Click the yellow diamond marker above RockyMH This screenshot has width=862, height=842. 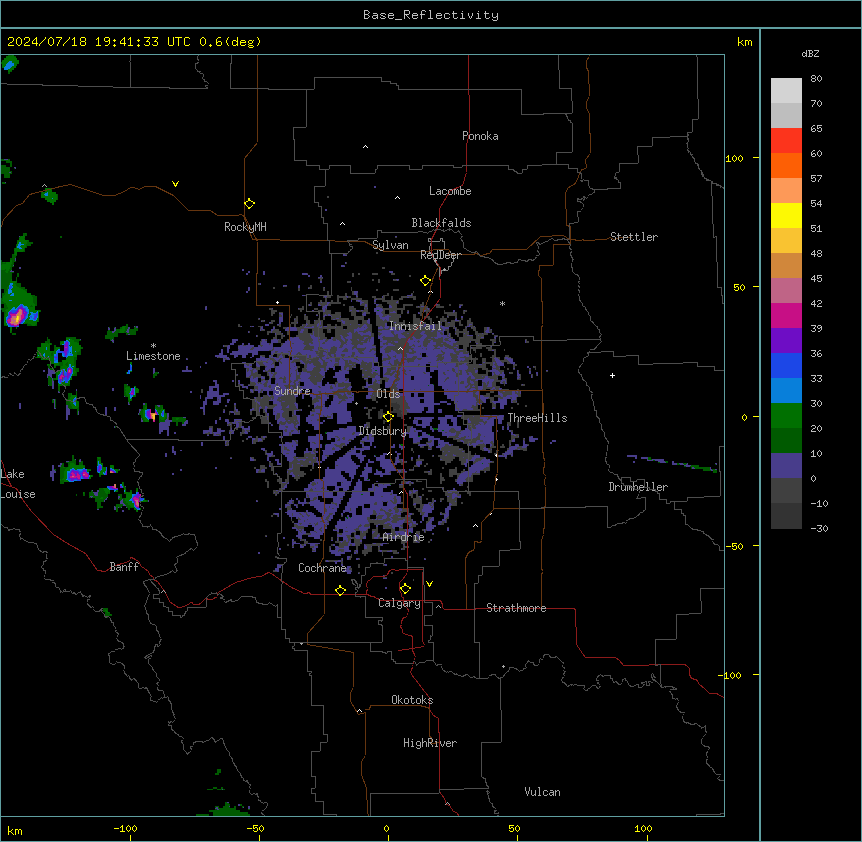249,204
